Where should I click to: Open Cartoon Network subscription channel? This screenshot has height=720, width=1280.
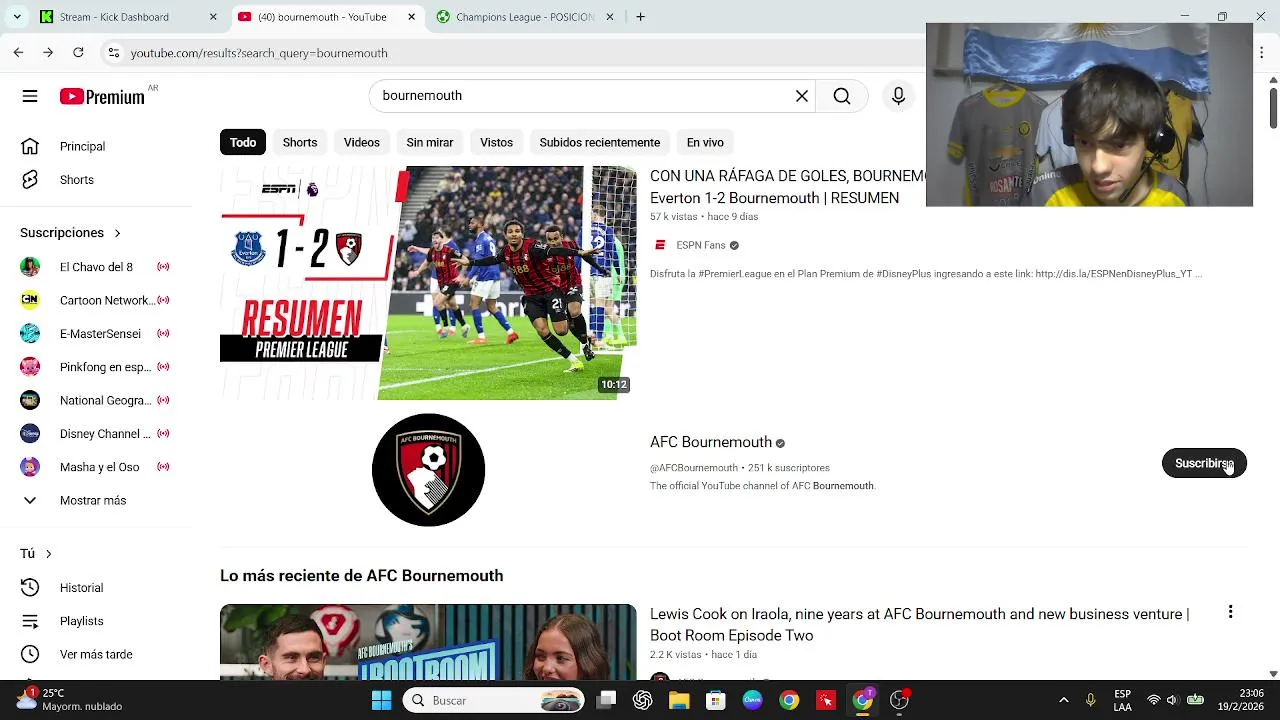[x=95, y=300]
